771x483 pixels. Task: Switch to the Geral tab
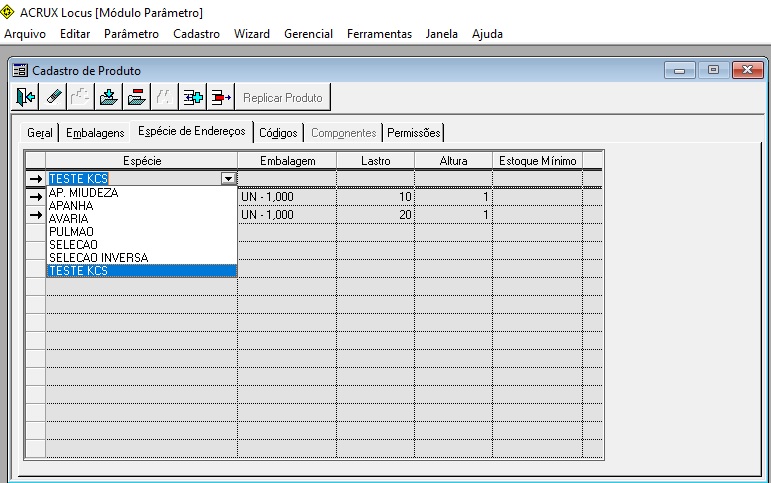coord(40,133)
